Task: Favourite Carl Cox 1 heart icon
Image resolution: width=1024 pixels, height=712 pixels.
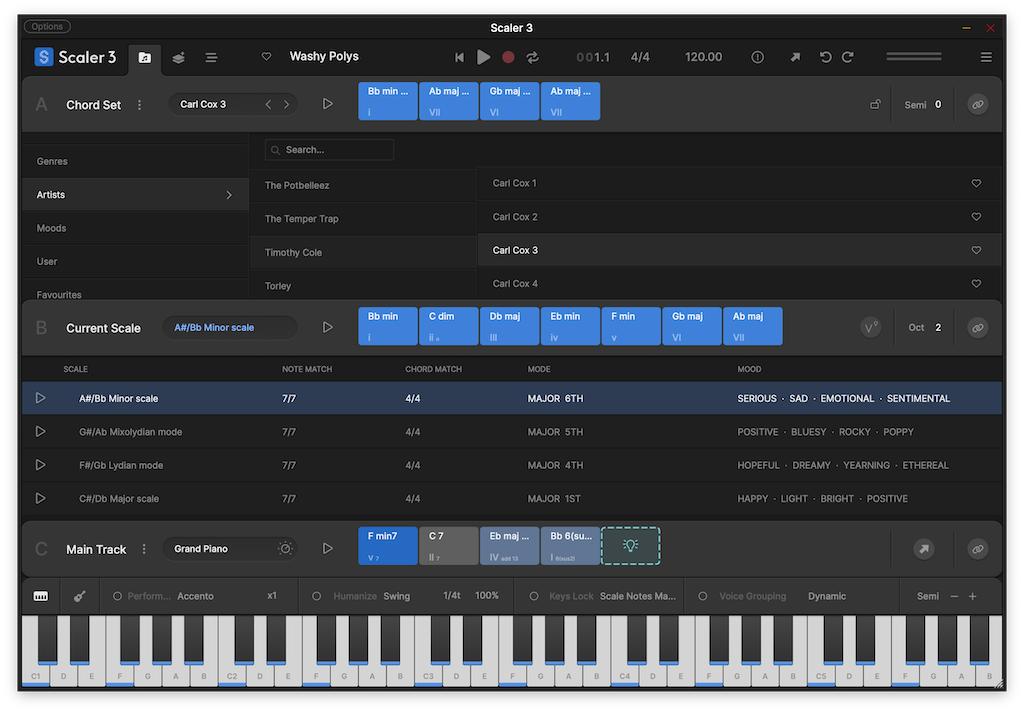Action: [976, 184]
